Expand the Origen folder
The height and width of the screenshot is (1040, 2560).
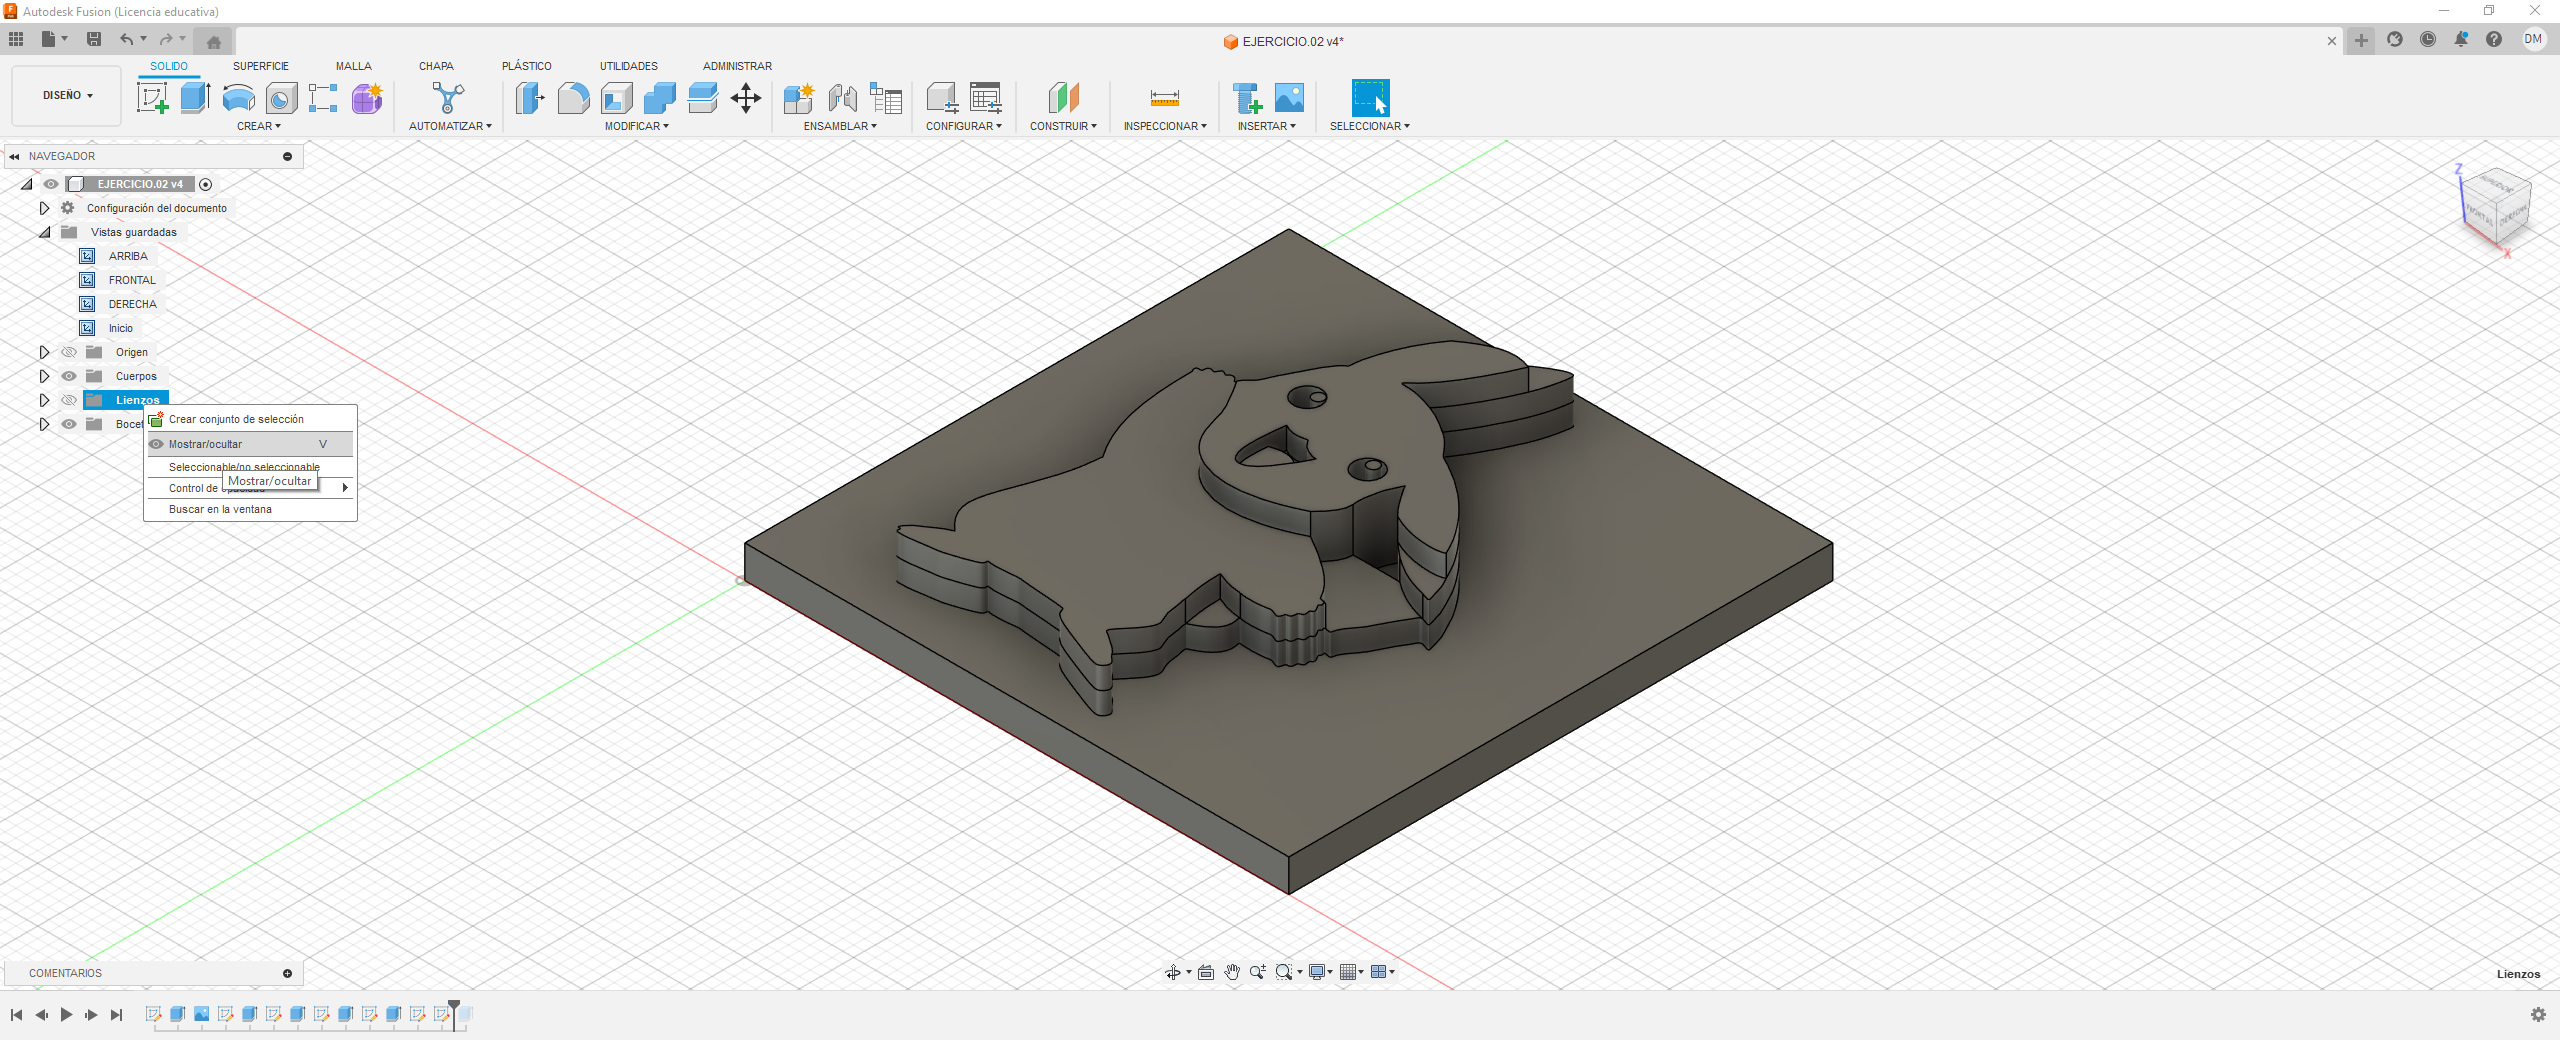click(x=44, y=352)
